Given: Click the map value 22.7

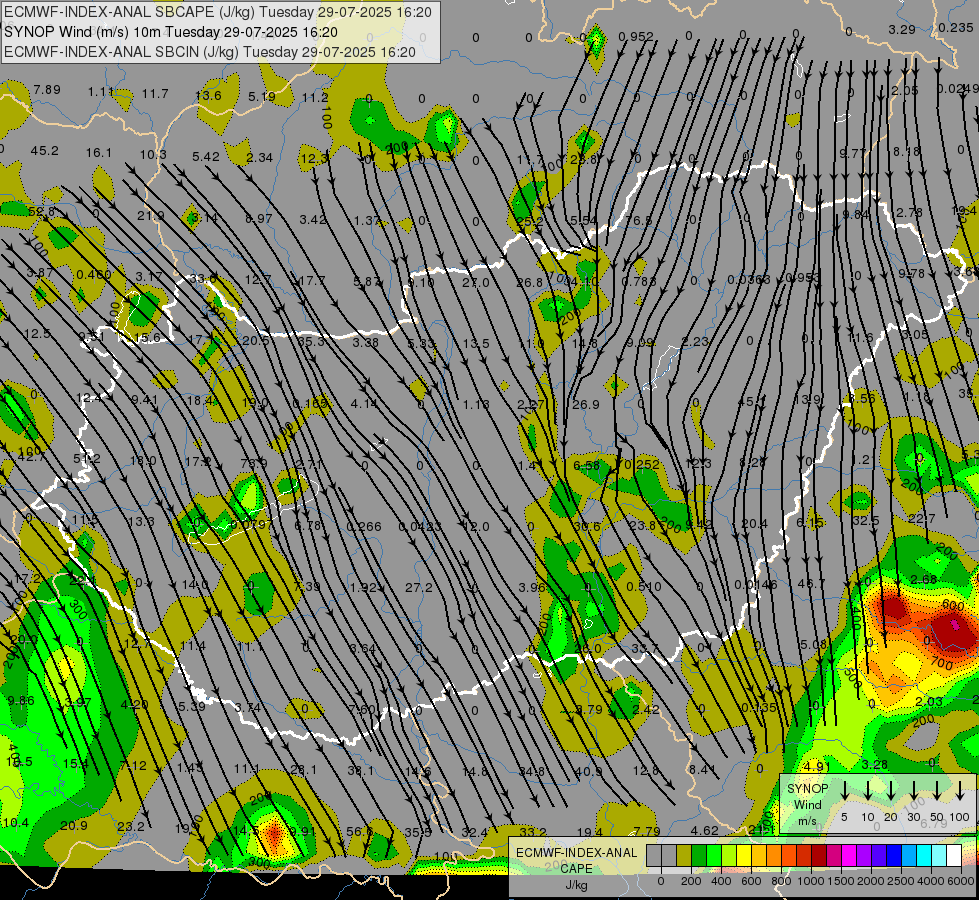Looking at the screenshot, I should point(922,518).
